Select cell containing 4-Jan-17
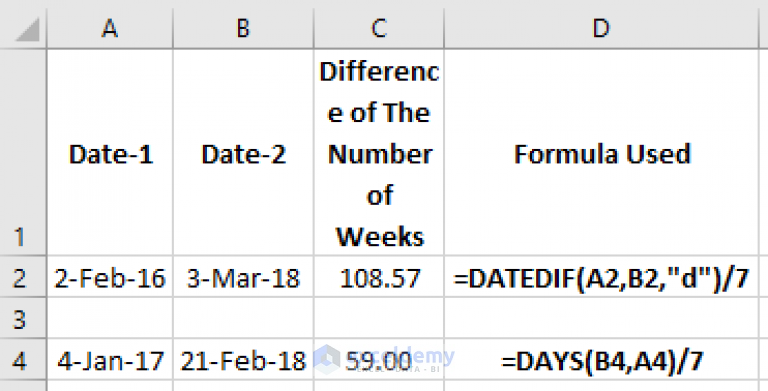 click(x=110, y=359)
